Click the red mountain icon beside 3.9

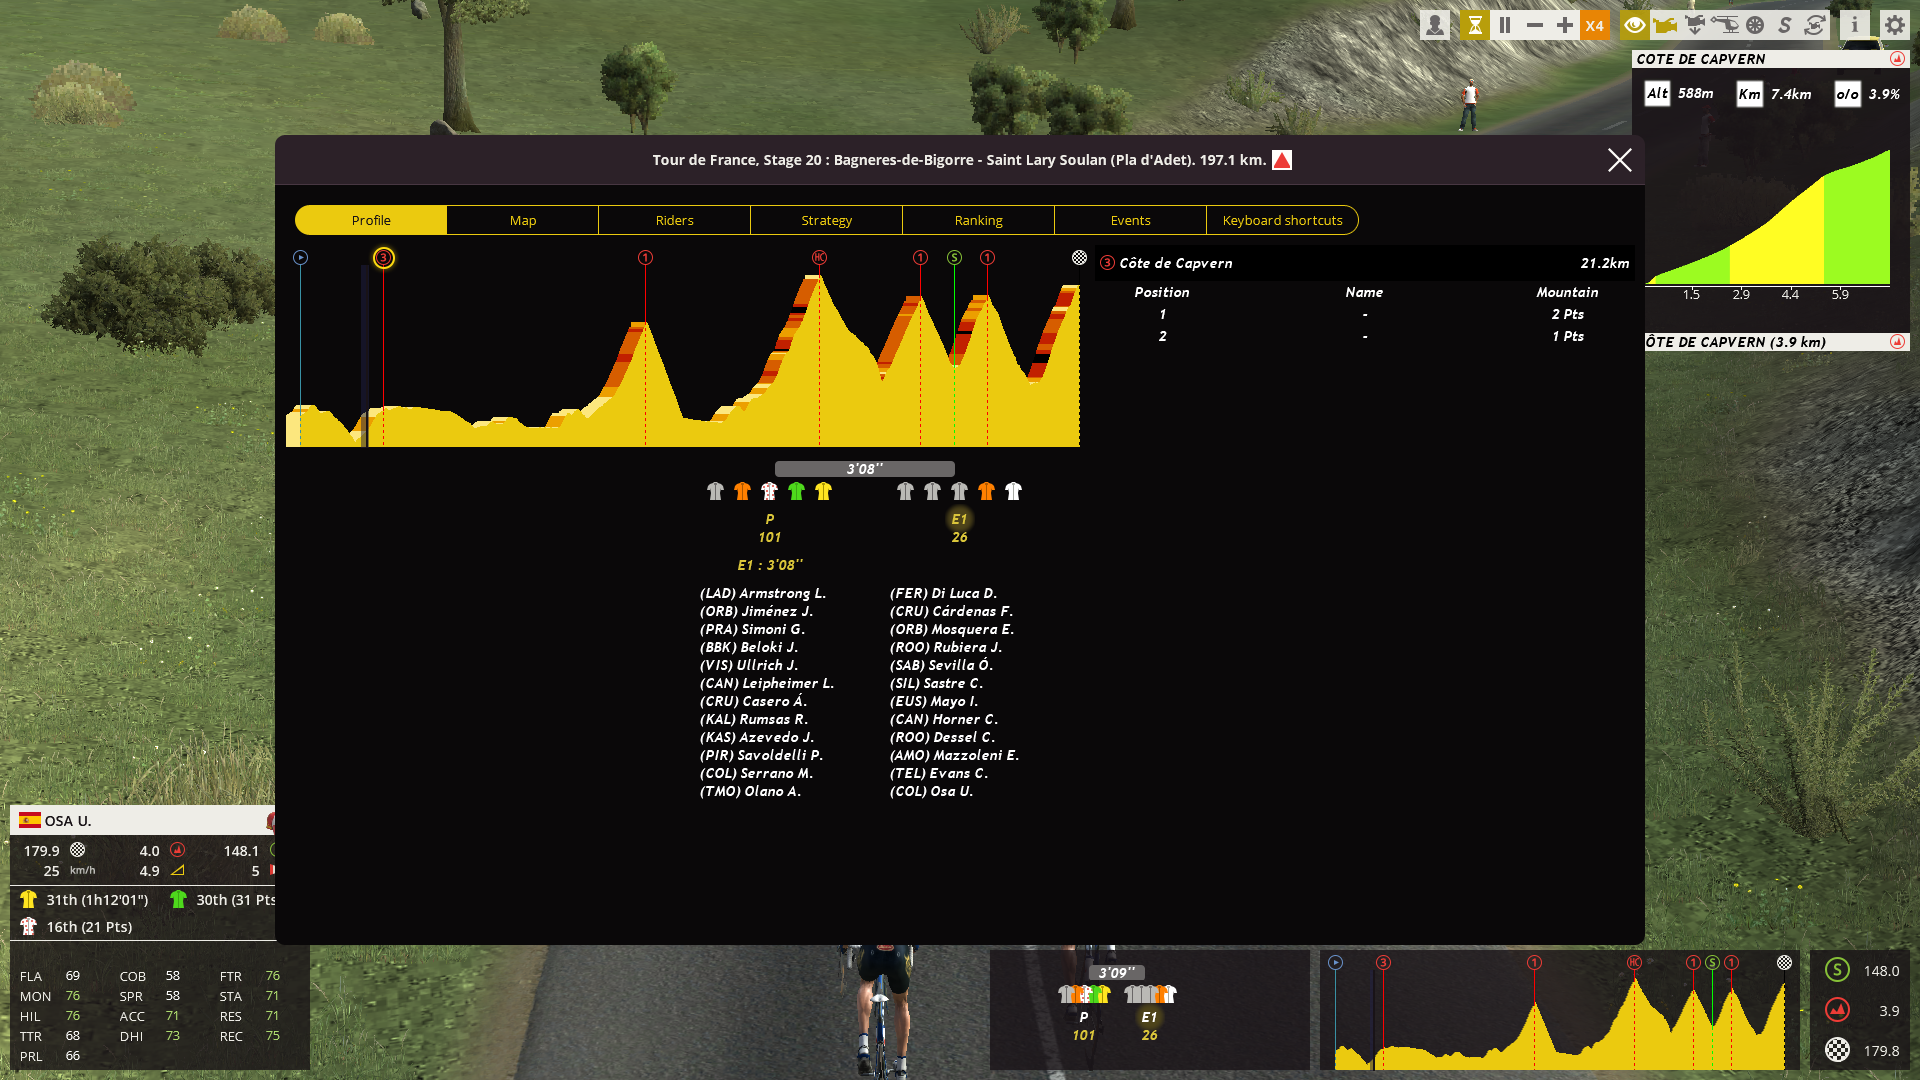(x=1837, y=1010)
